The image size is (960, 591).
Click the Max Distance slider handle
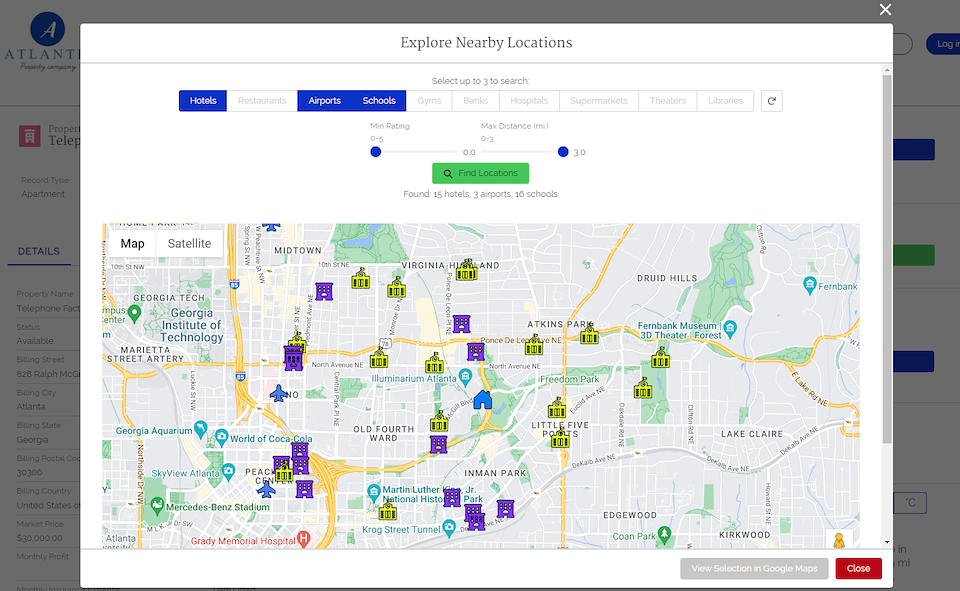pyautogui.click(x=563, y=152)
